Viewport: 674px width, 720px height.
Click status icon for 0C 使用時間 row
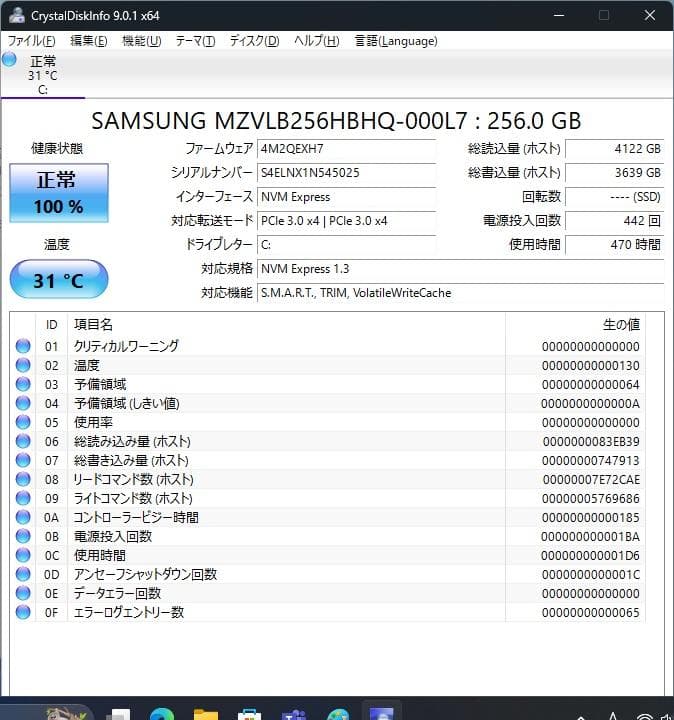click(23, 555)
